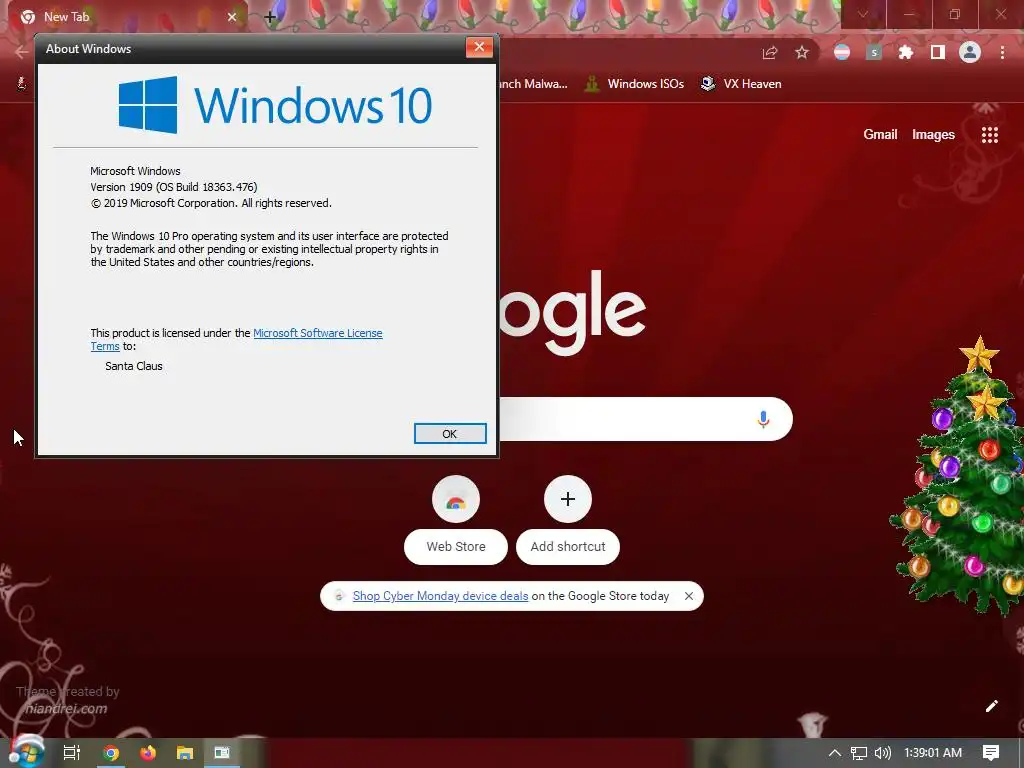Open the Chrome profile avatar
This screenshot has width=1024, height=768.
(970, 52)
